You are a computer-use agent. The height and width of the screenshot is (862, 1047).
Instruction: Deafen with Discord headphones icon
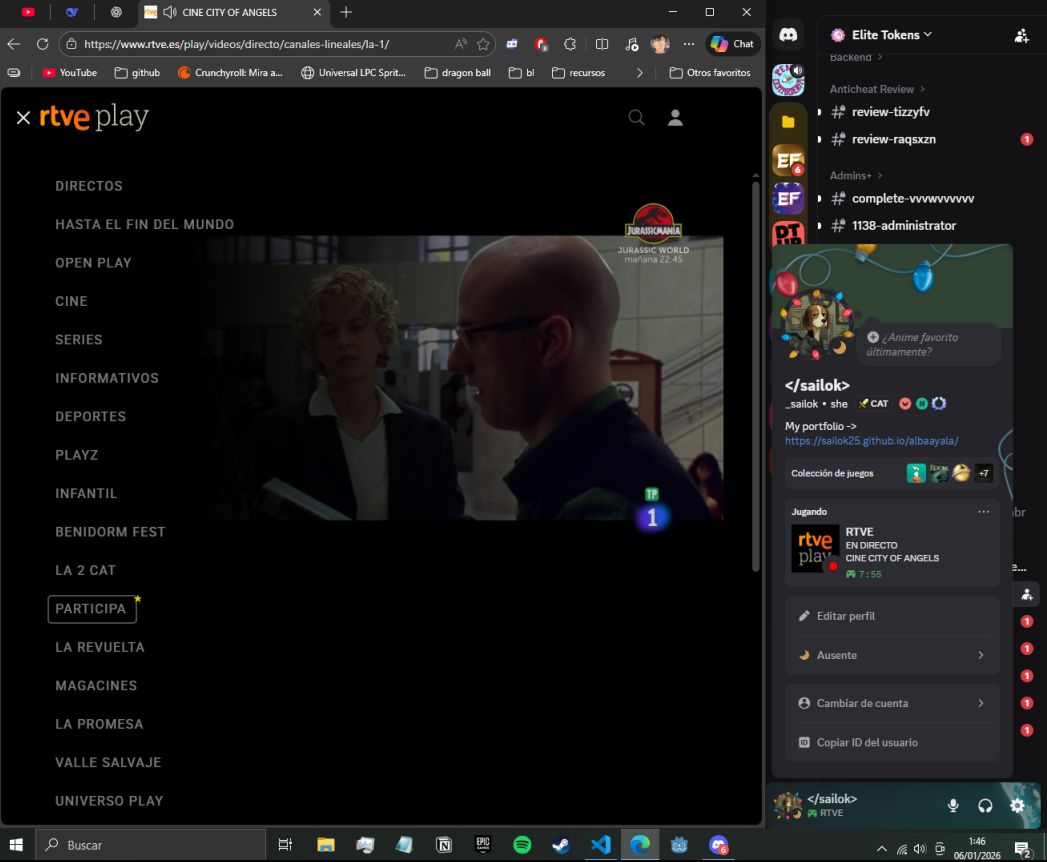click(x=985, y=806)
